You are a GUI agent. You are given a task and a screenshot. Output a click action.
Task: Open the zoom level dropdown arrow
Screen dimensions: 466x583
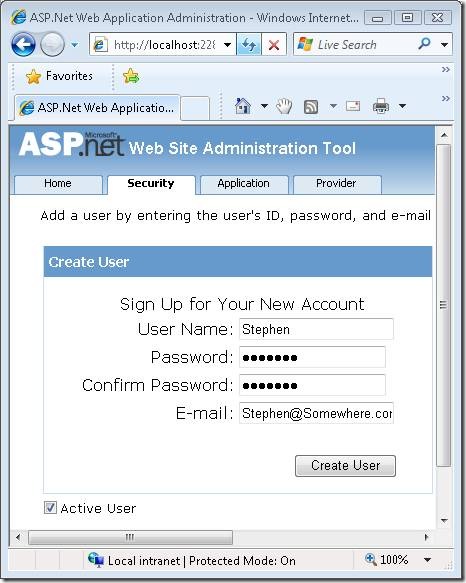point(427,559)
